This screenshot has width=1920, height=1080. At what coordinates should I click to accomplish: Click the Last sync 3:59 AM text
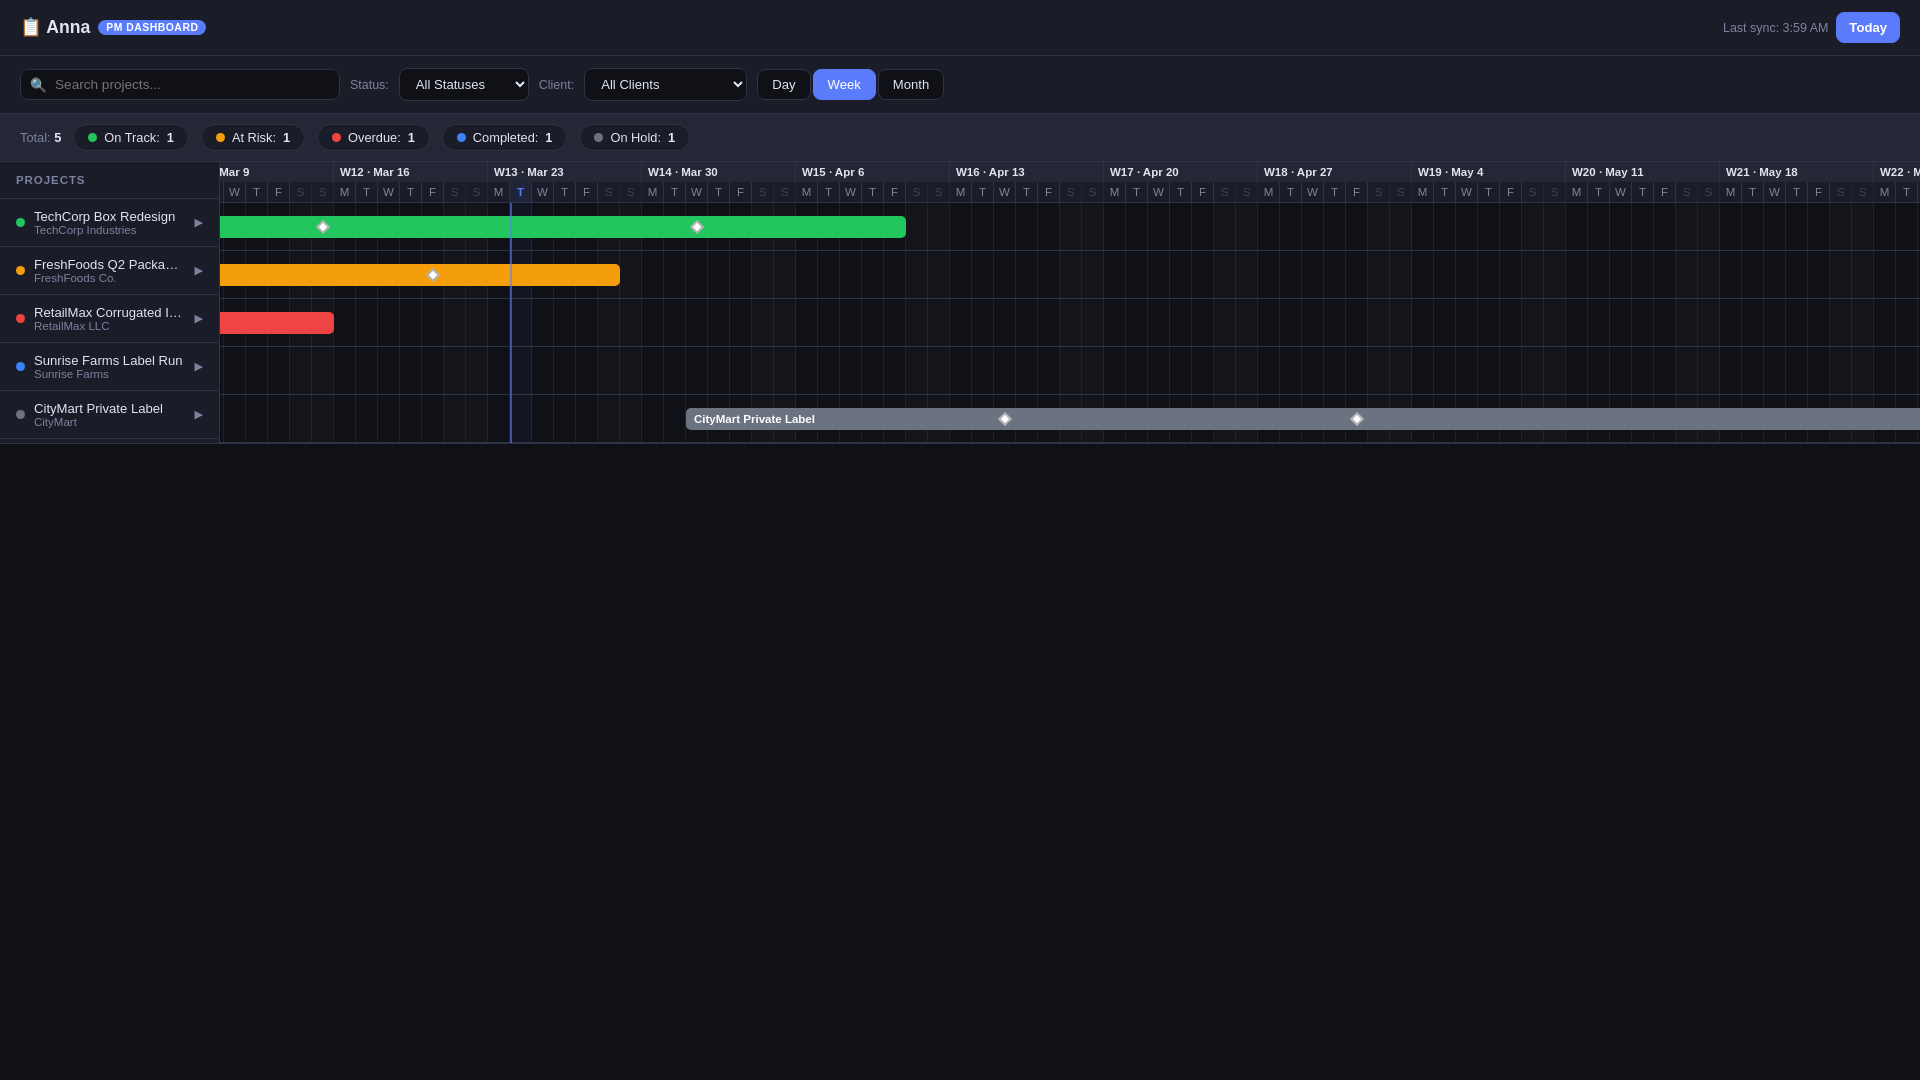click(x=1775, y=28)
